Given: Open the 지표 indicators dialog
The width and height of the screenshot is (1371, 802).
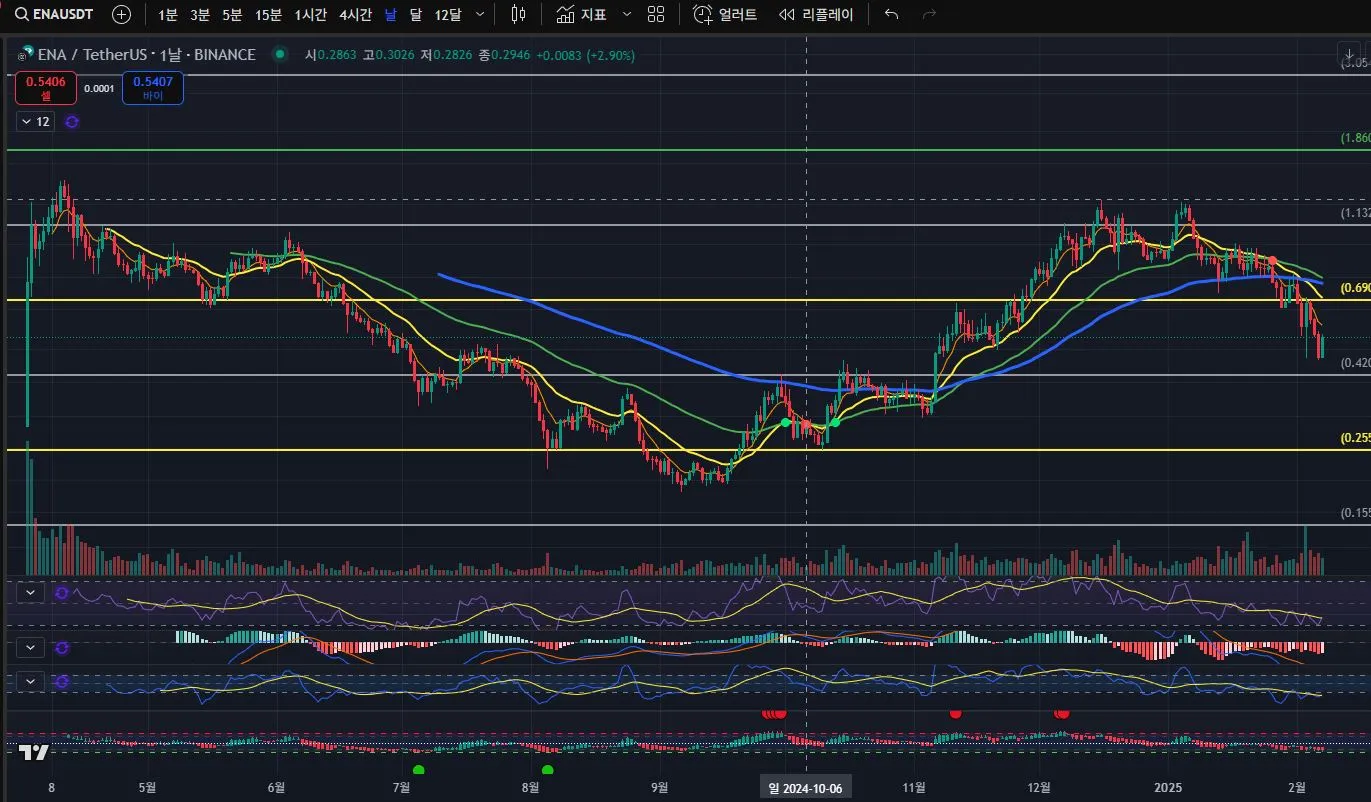Looking at the screenshot, I should [581, 15].
